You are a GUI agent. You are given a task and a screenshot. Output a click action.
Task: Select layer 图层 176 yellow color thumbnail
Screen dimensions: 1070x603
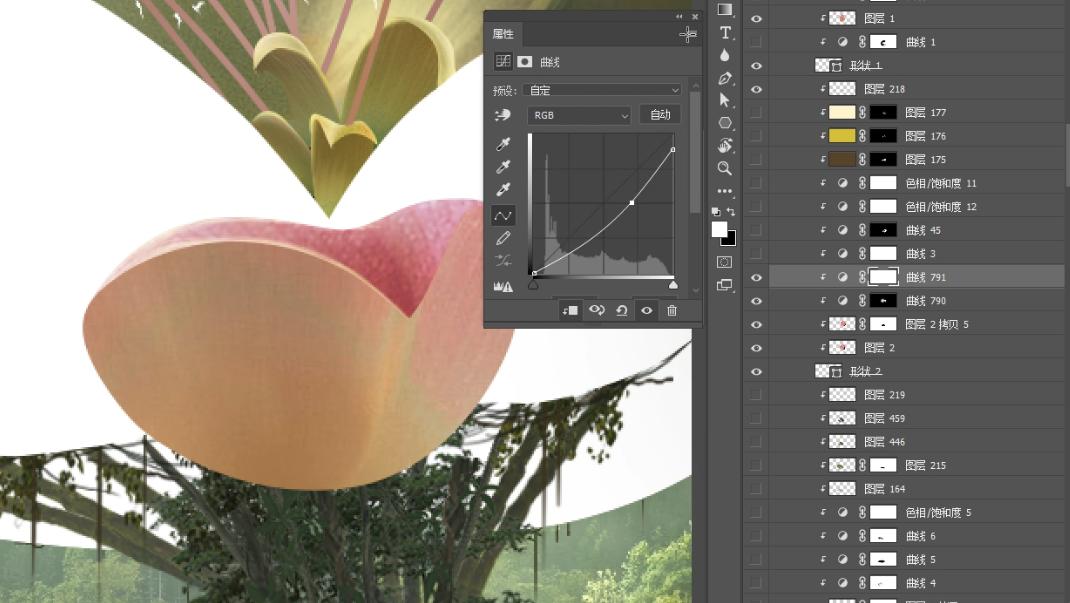841,136
